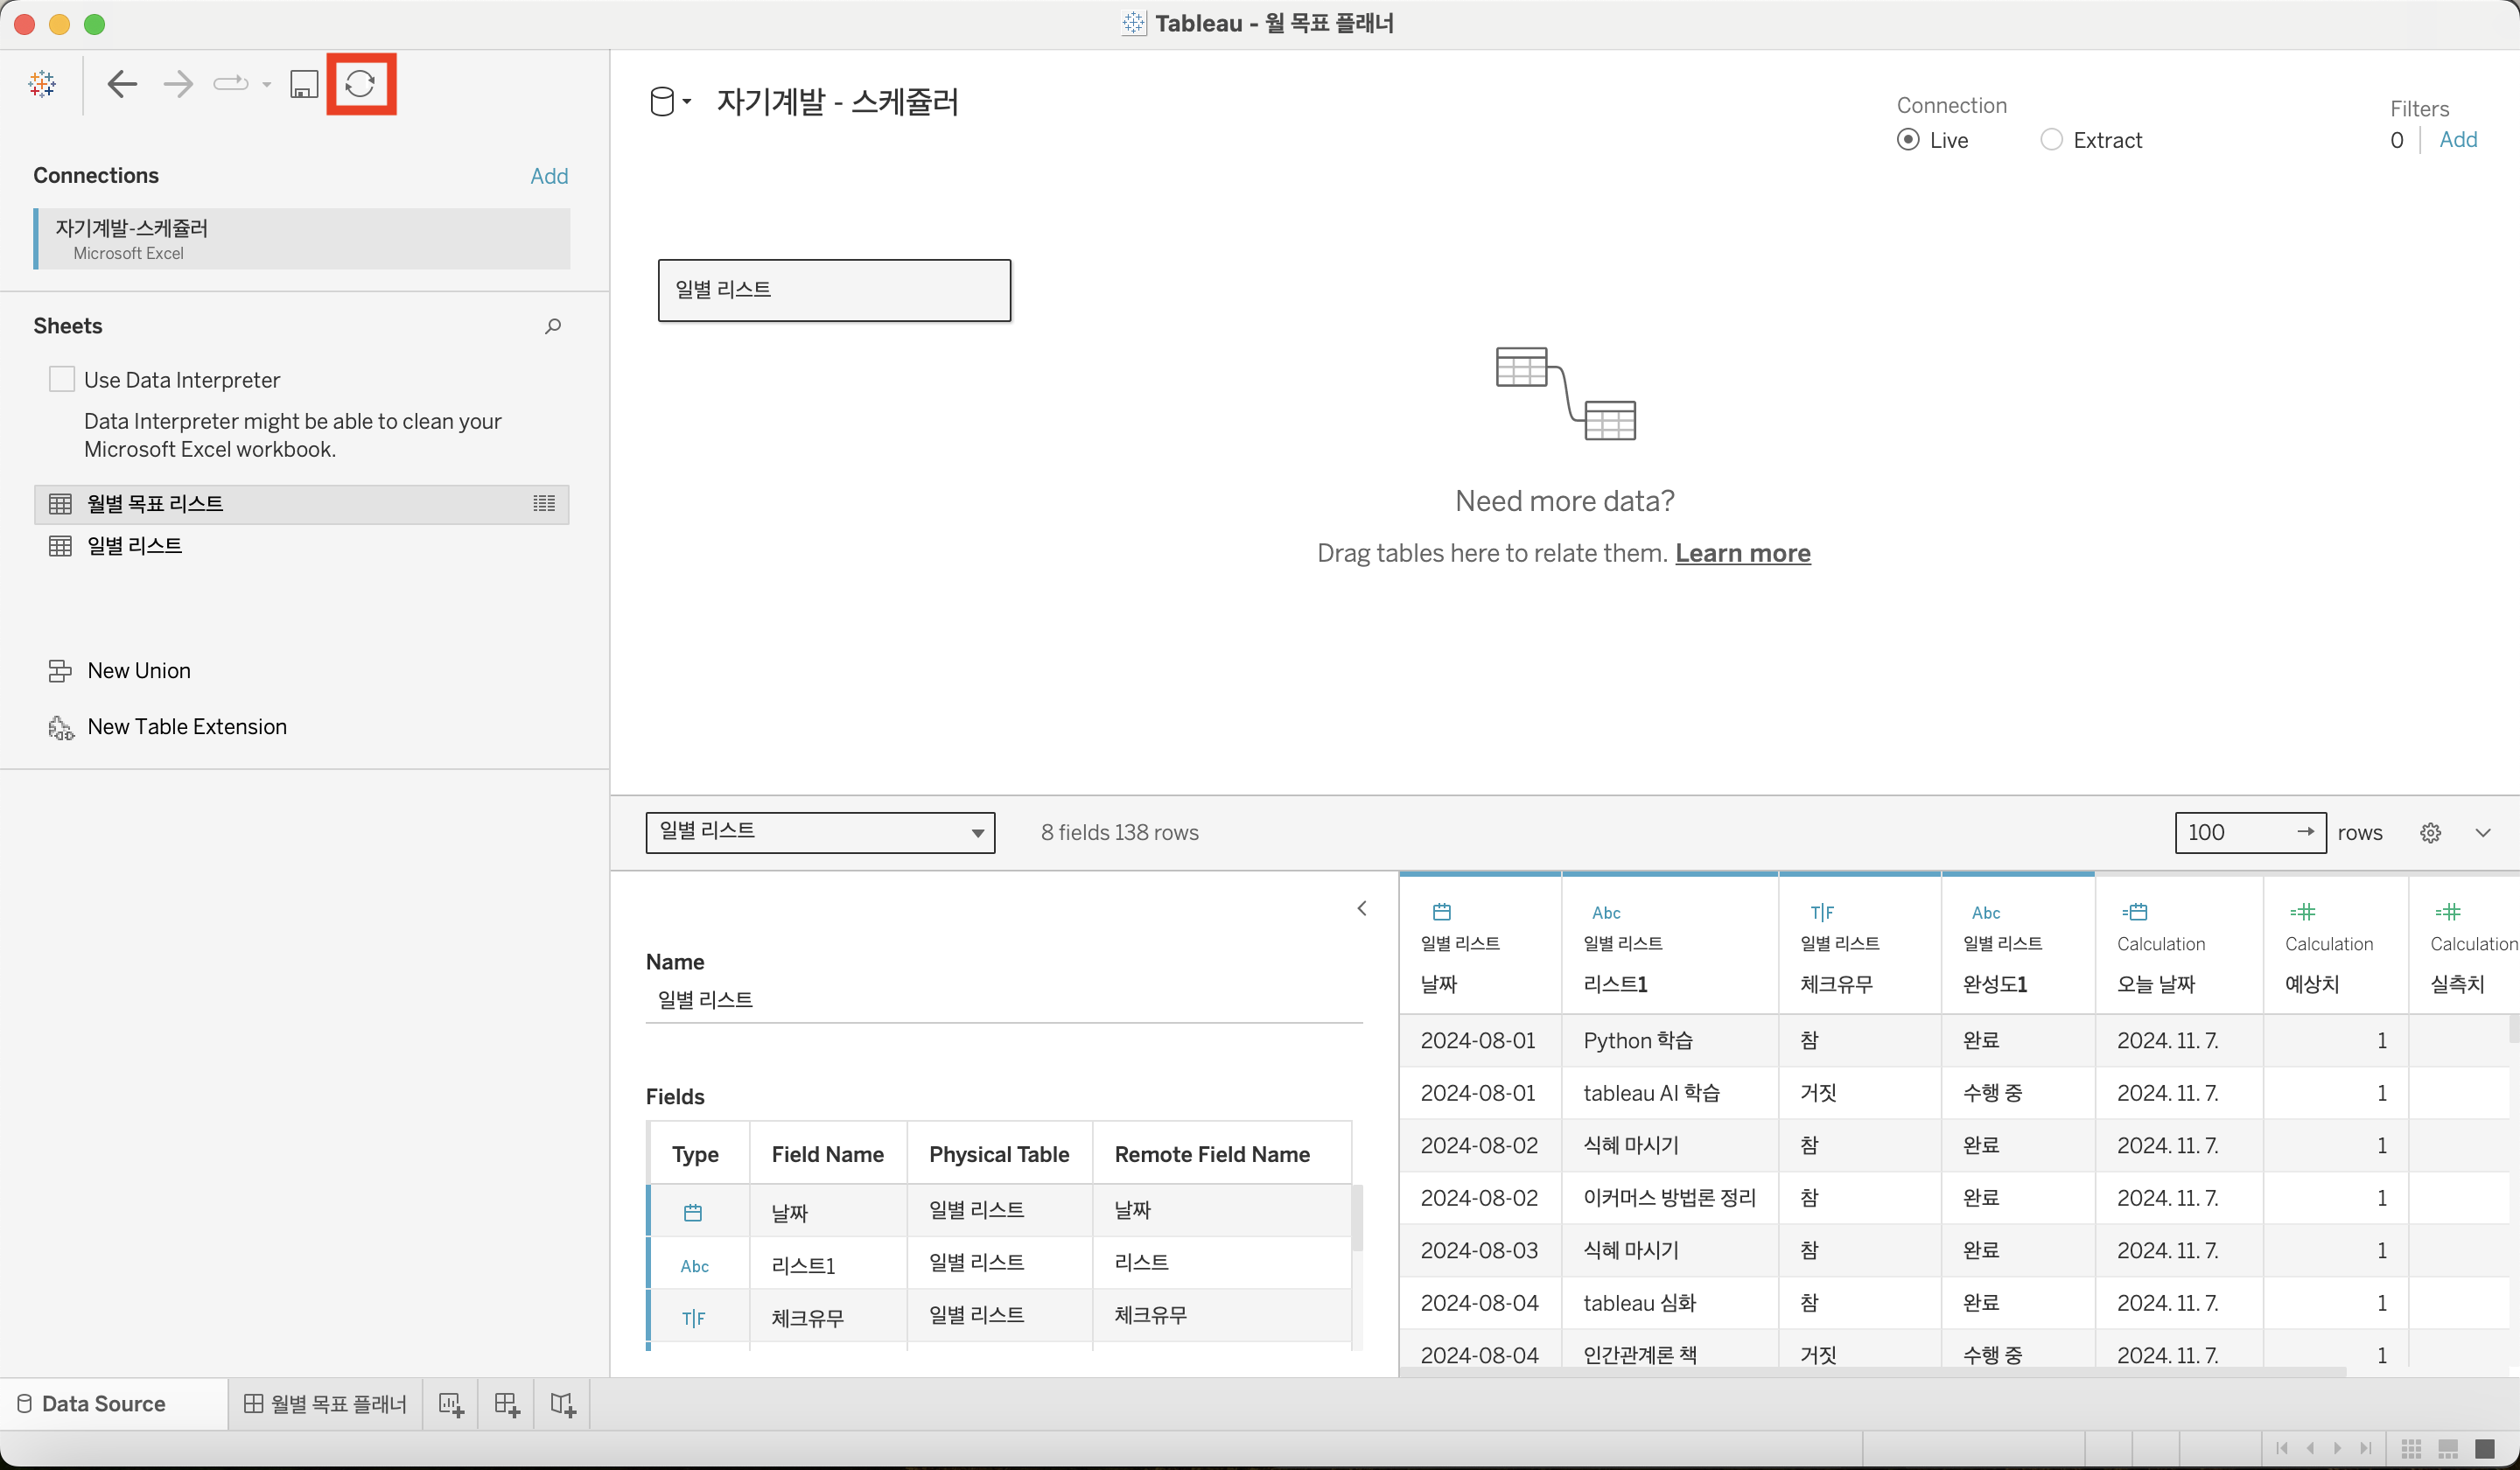This screenshot has width=2520, height=1470.
Task: Click the New Table Extension icon
Action: click(x=60, y=727)
